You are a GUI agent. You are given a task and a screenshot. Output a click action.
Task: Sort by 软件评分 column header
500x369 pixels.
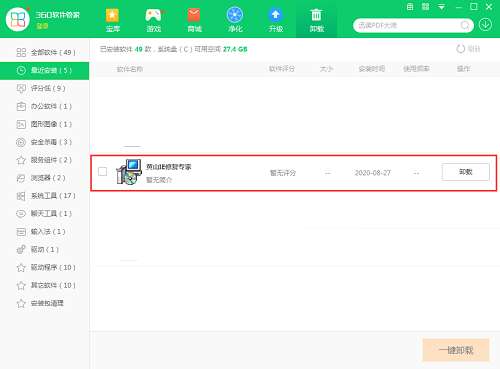pos(282,69)
